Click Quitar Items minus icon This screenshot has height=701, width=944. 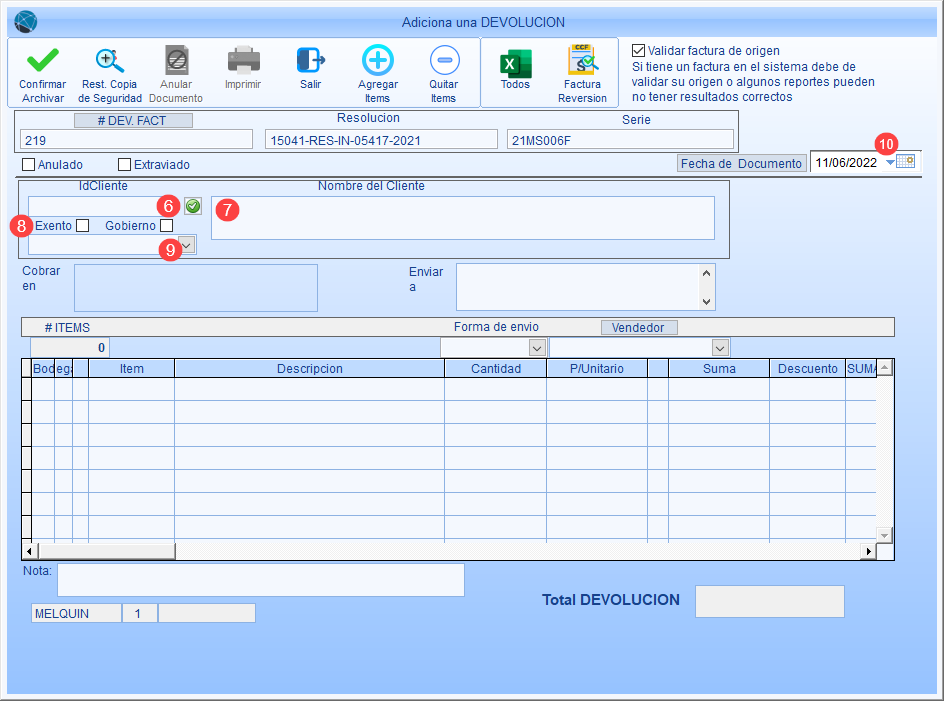(x=444, y=60)
